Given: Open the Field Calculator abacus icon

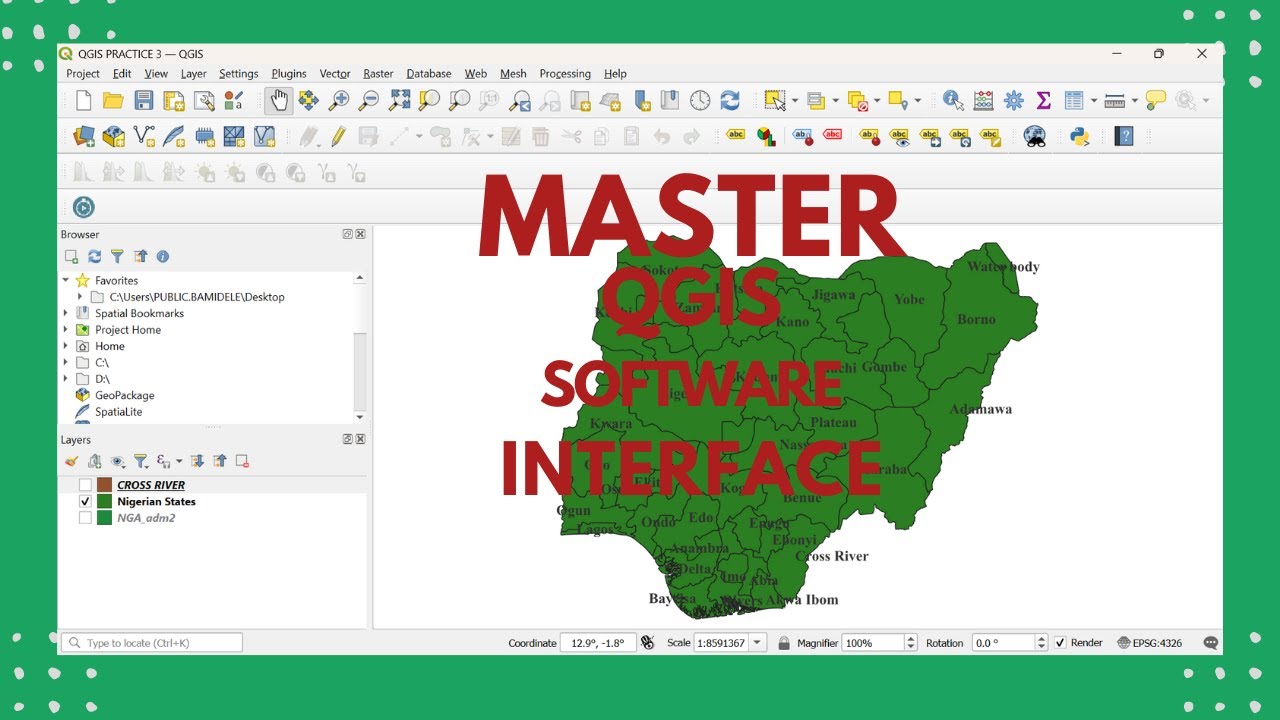Looking at the screenshot, I should pos(983,100).
